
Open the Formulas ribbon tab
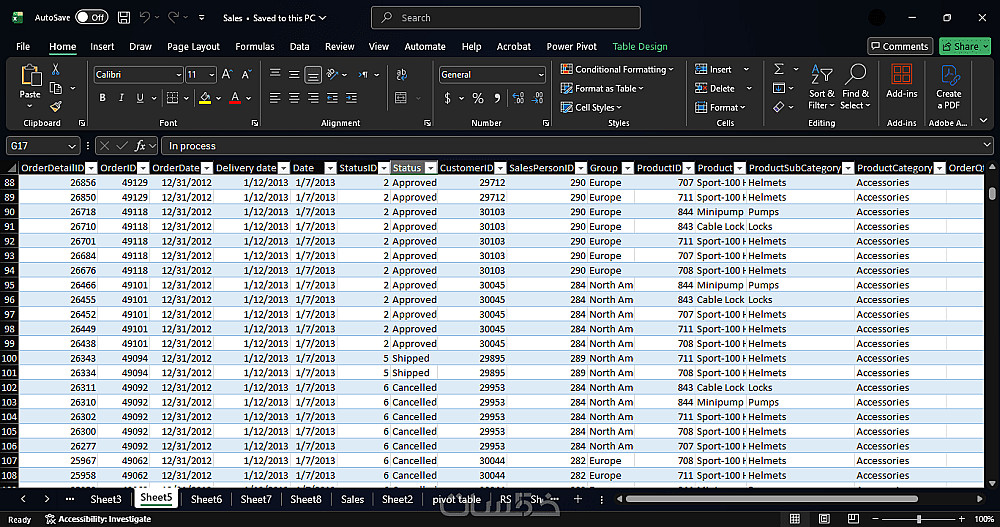[254, 46]
